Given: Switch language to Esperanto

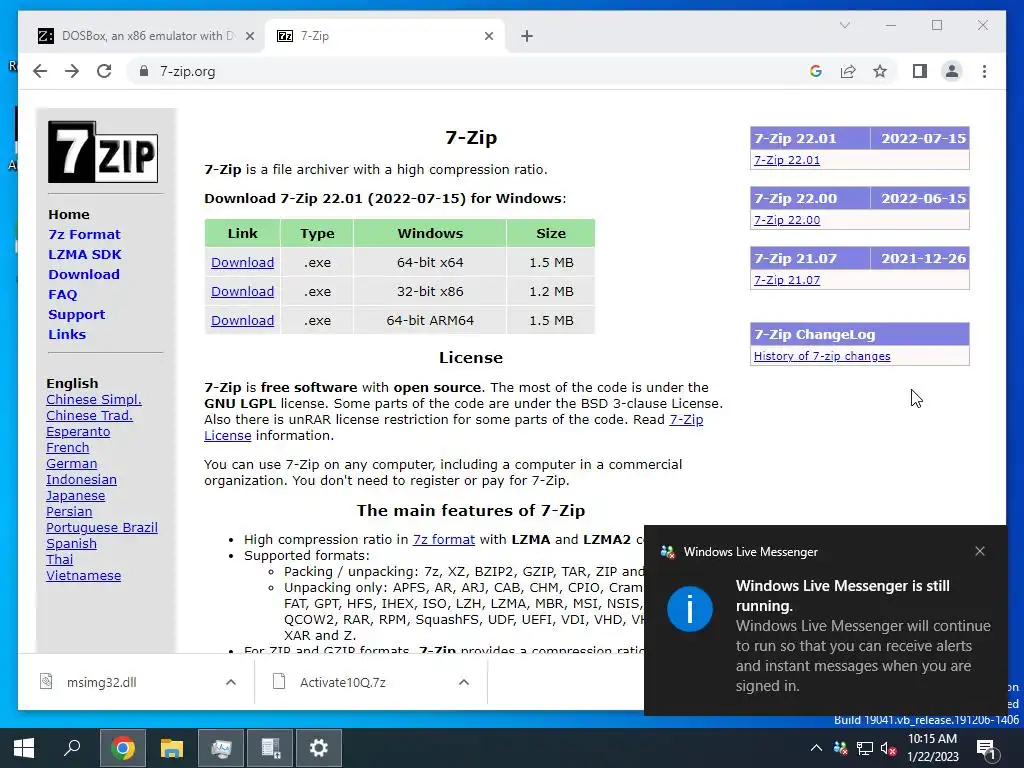Looking at the screenshot, I should pos(78,432).
